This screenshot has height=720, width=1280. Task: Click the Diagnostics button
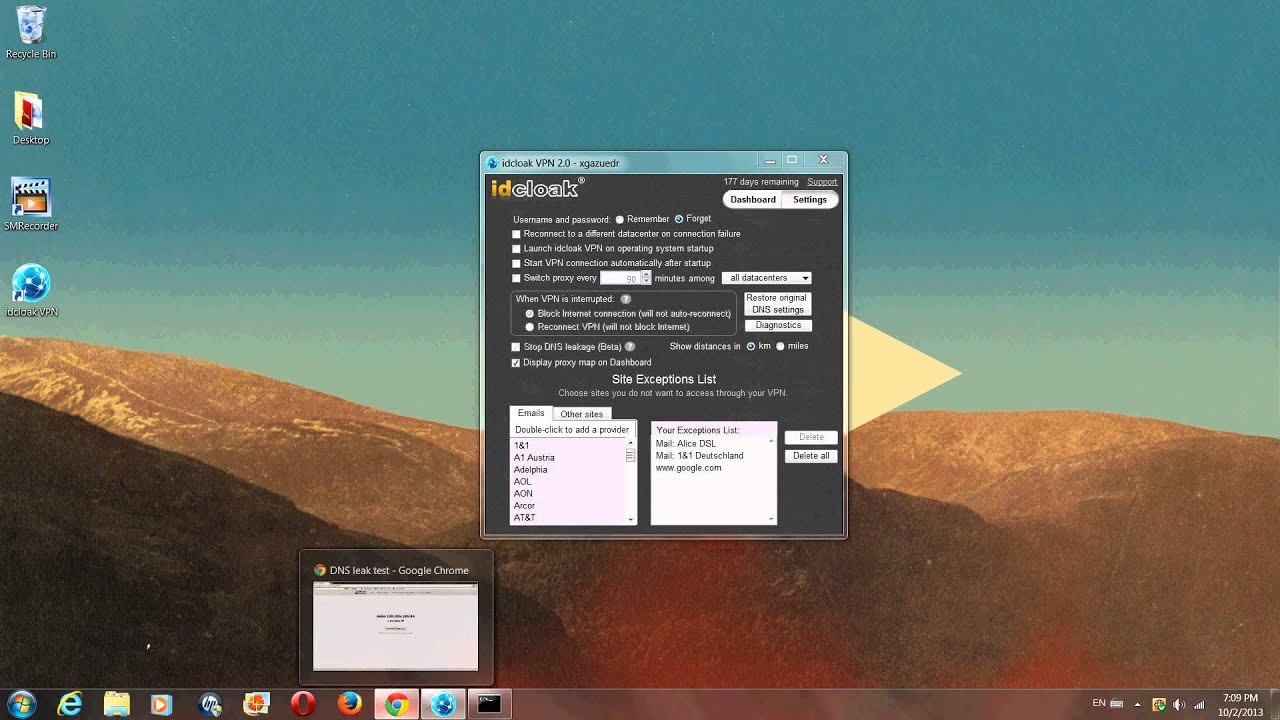click(778, 325)
